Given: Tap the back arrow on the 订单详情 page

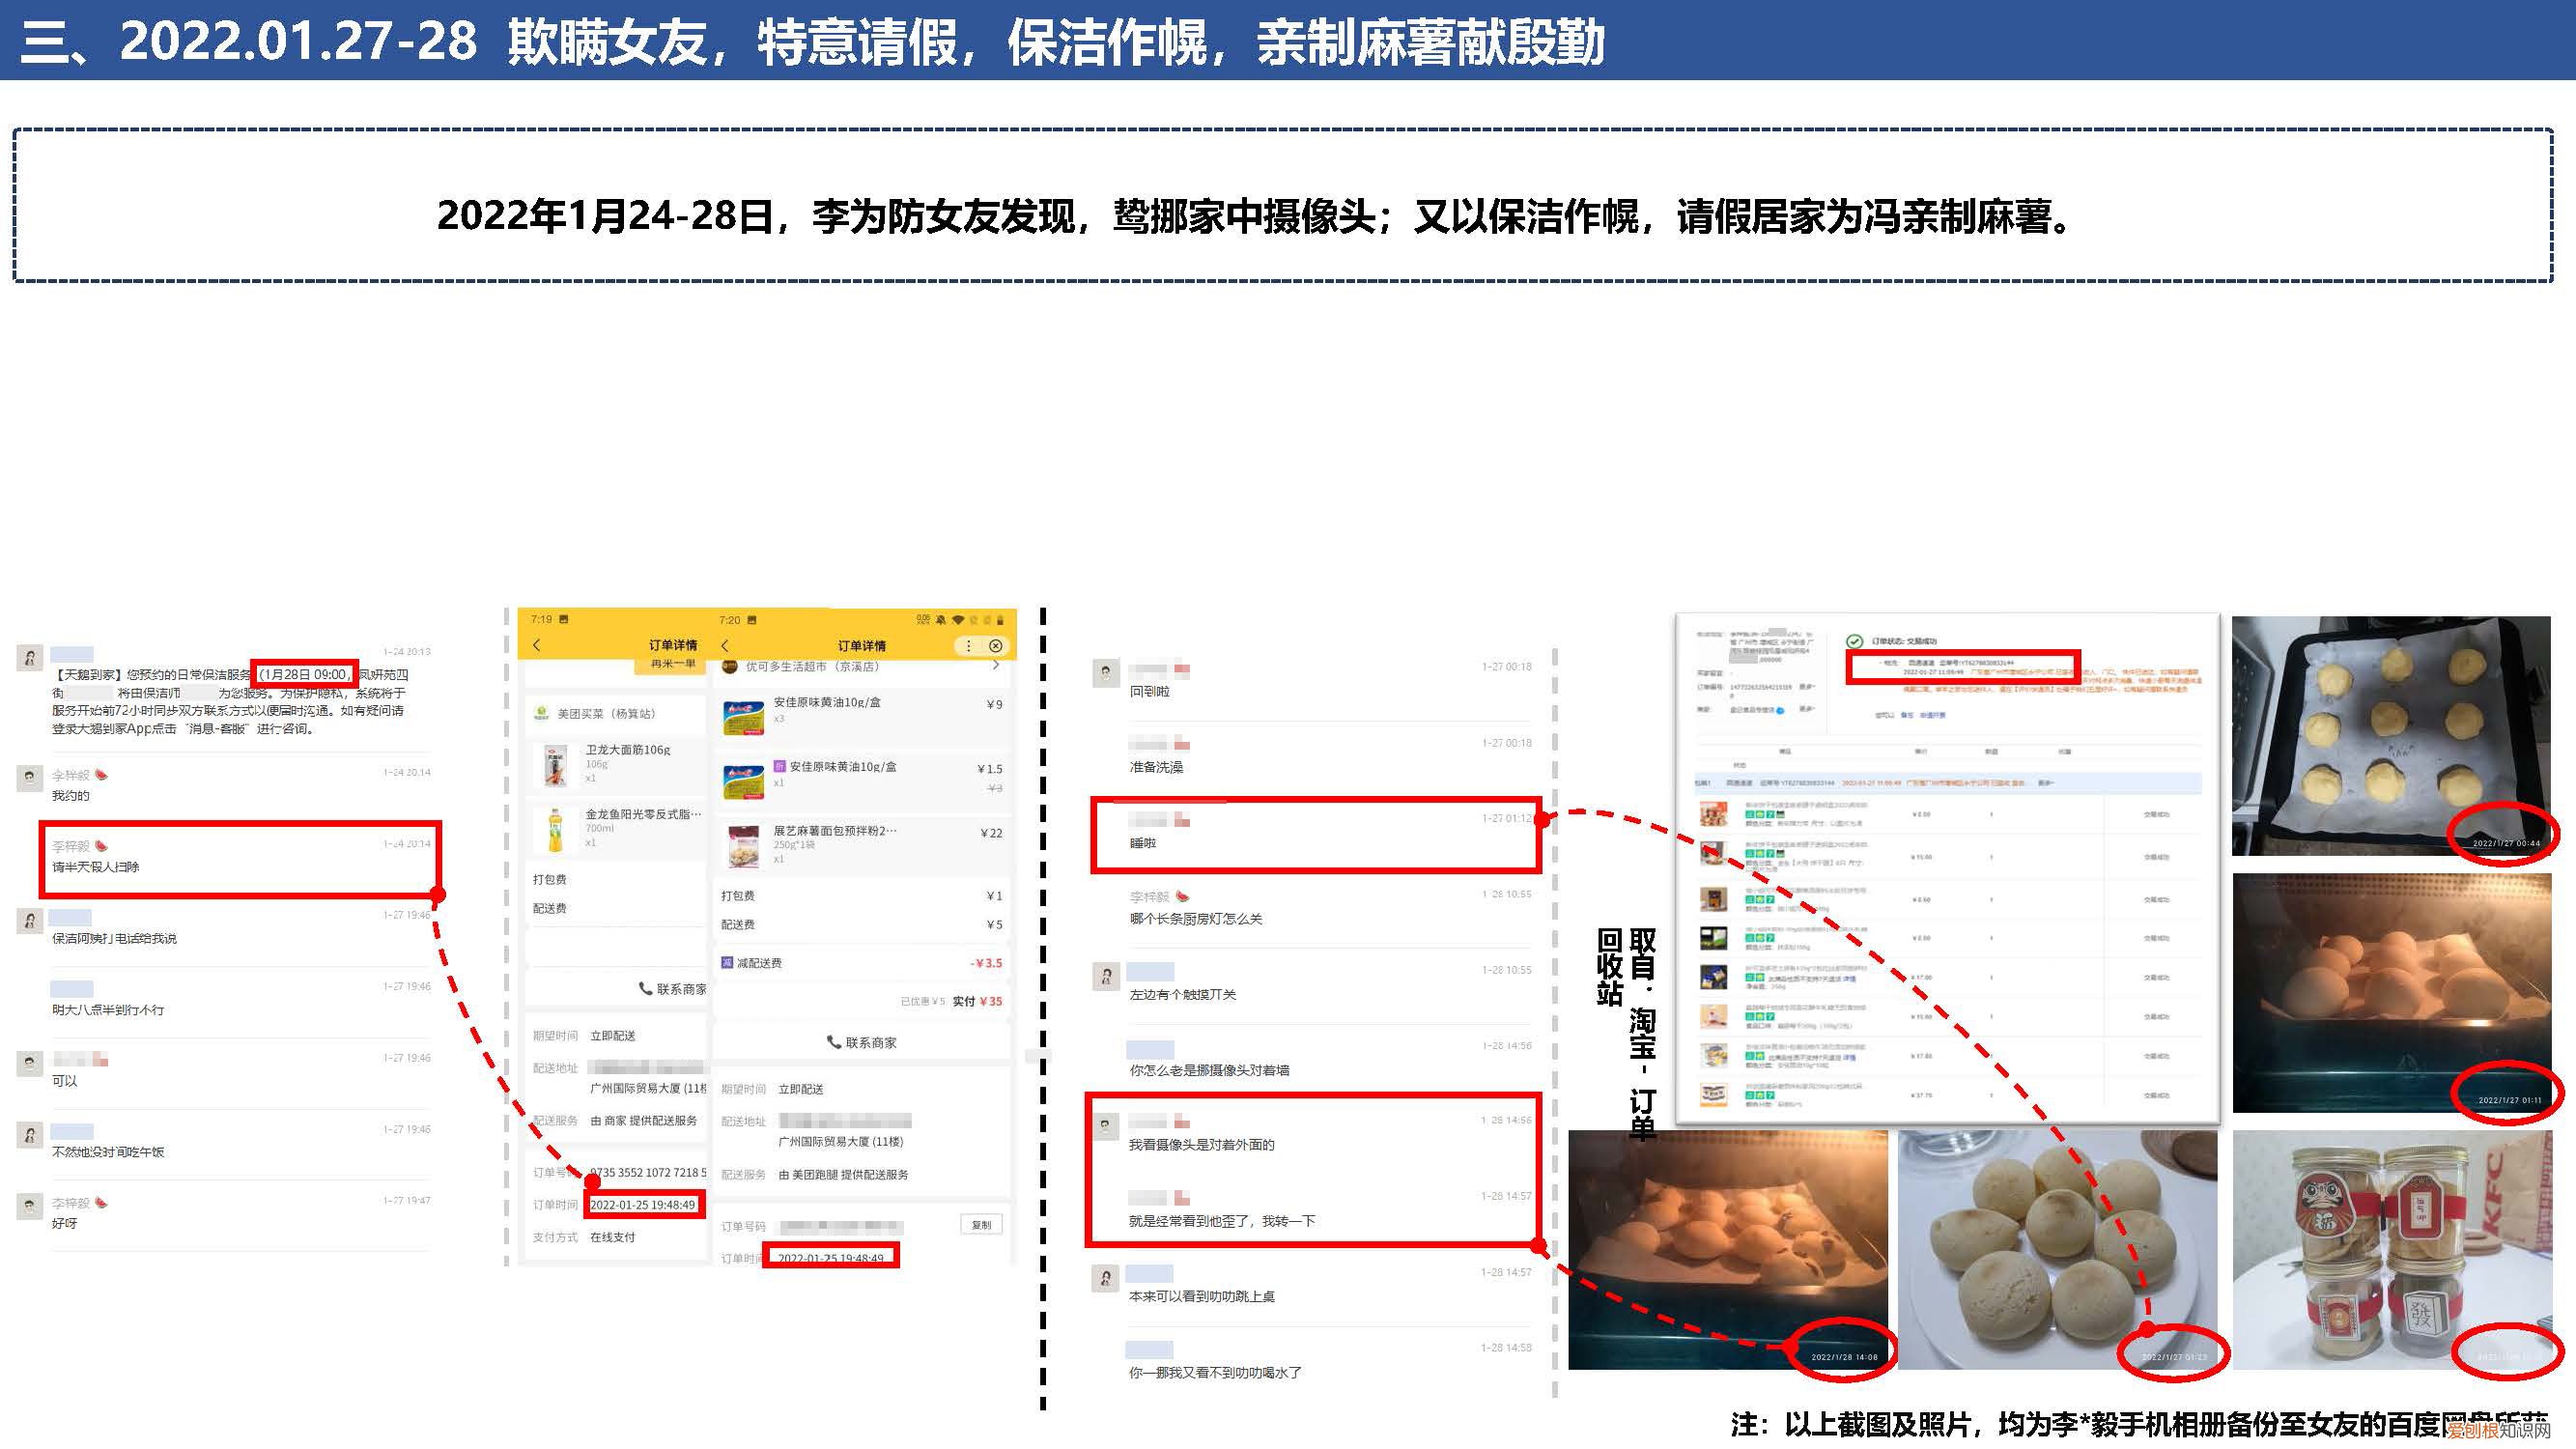Looking at the screenshot, I should (536, 646).
